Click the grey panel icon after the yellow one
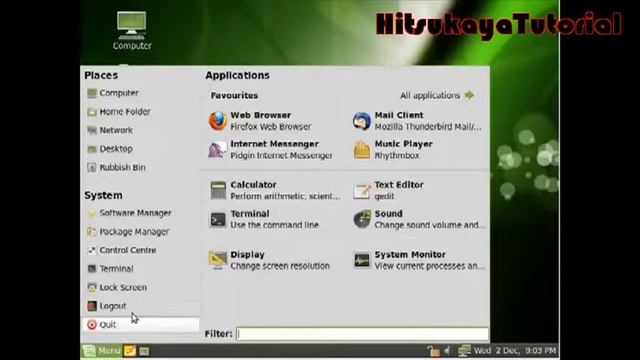 click(144, 351)
